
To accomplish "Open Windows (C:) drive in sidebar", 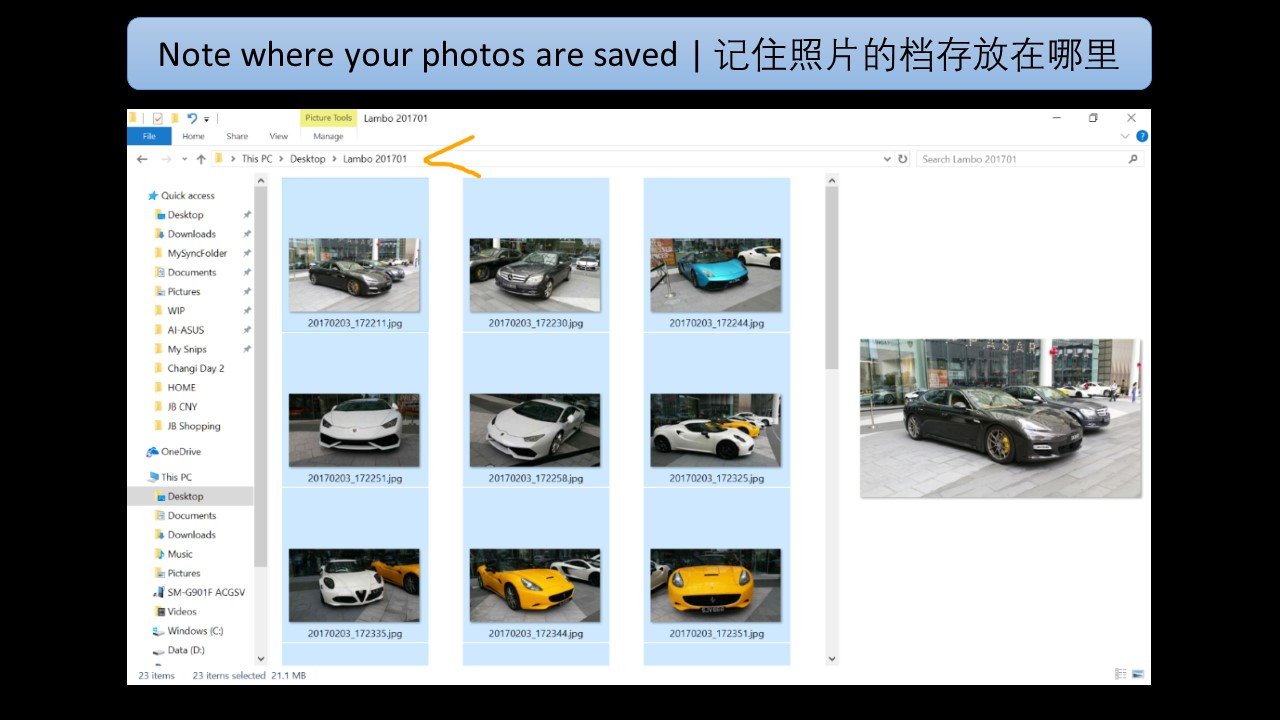I will pos(195,631).
